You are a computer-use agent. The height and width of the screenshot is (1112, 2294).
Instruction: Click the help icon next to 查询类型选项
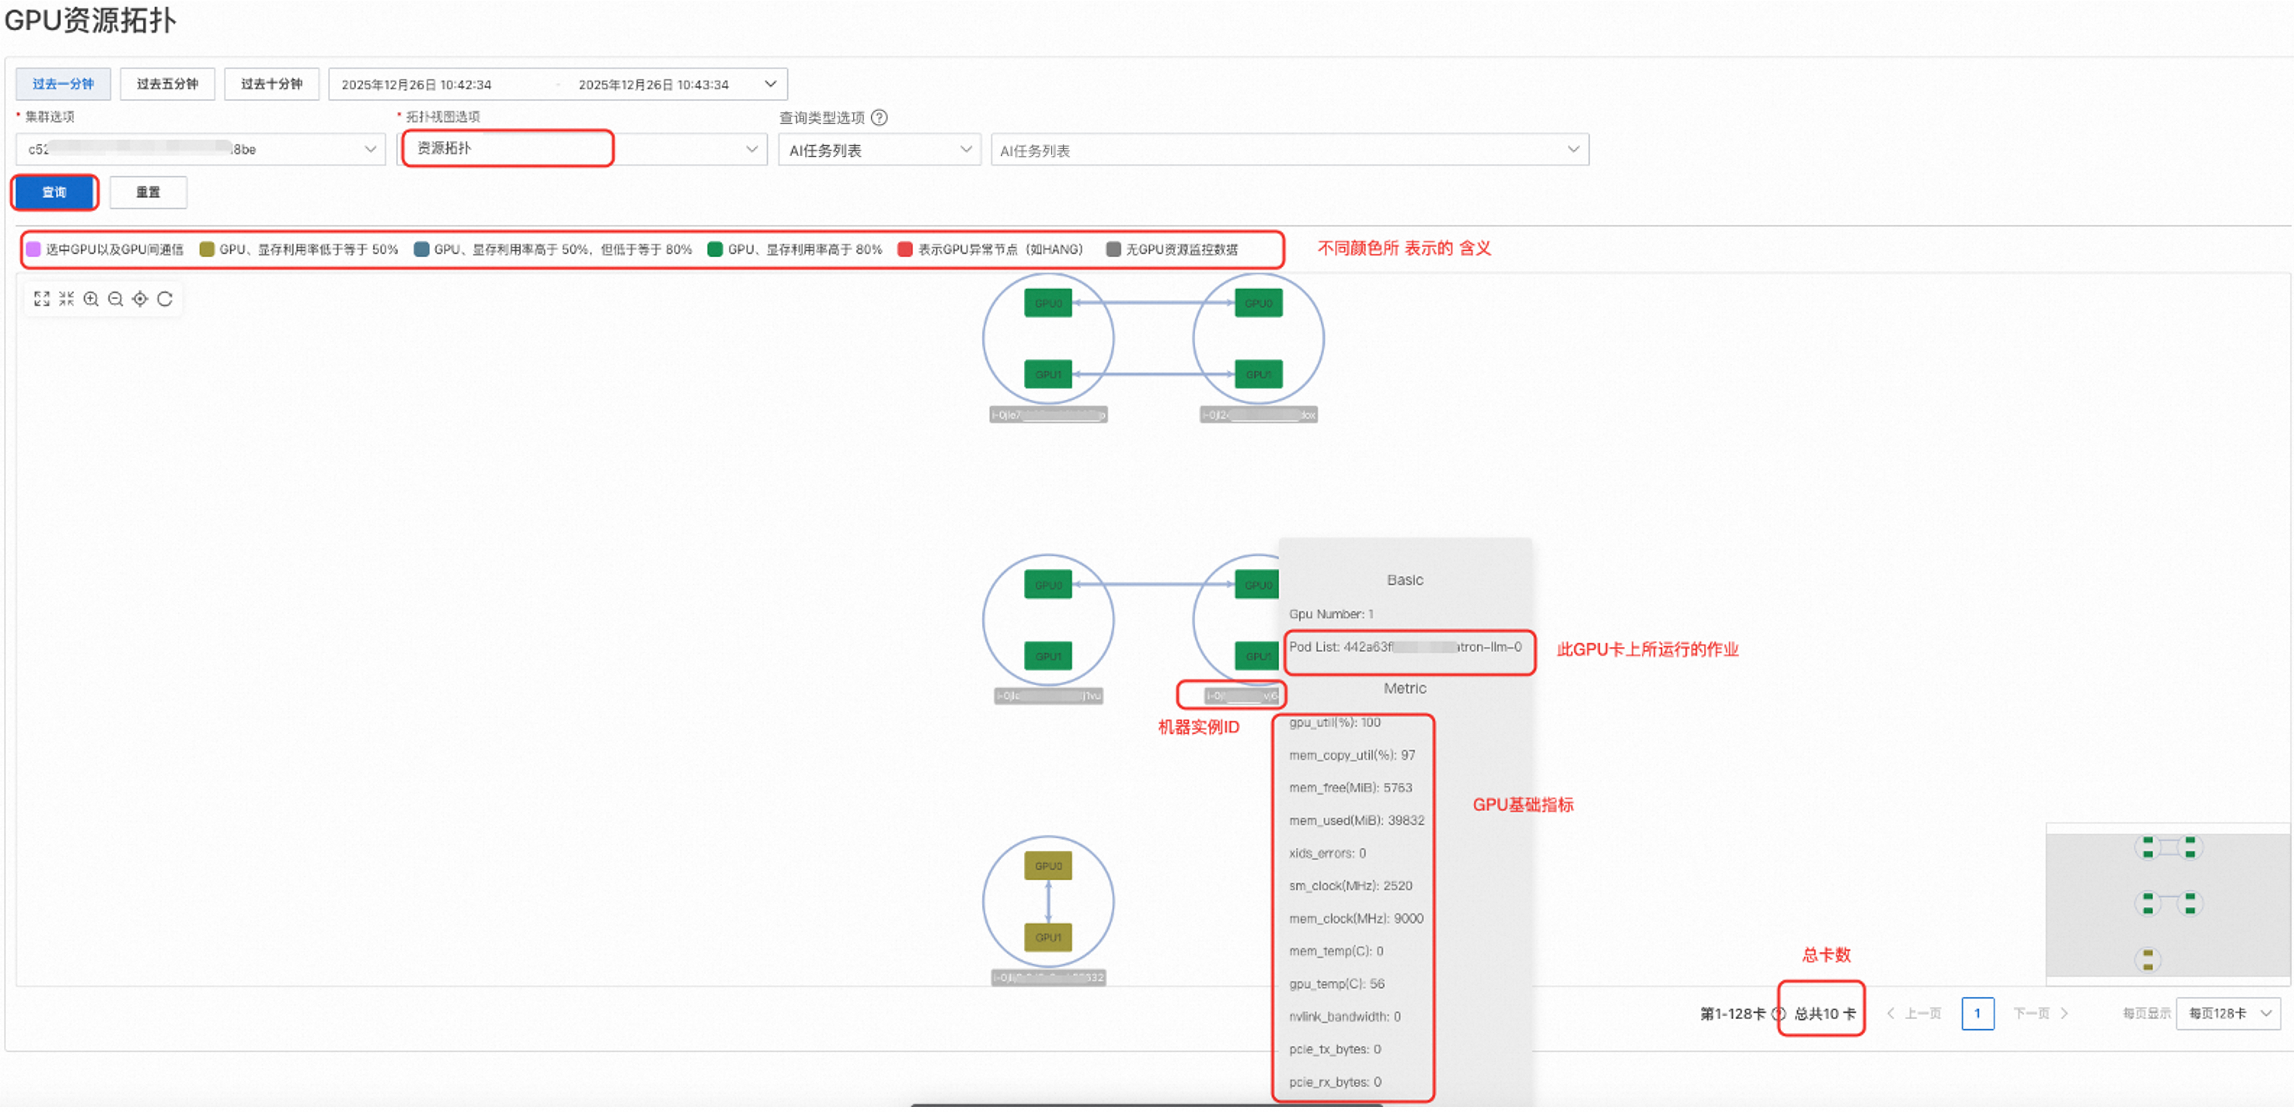879,118
